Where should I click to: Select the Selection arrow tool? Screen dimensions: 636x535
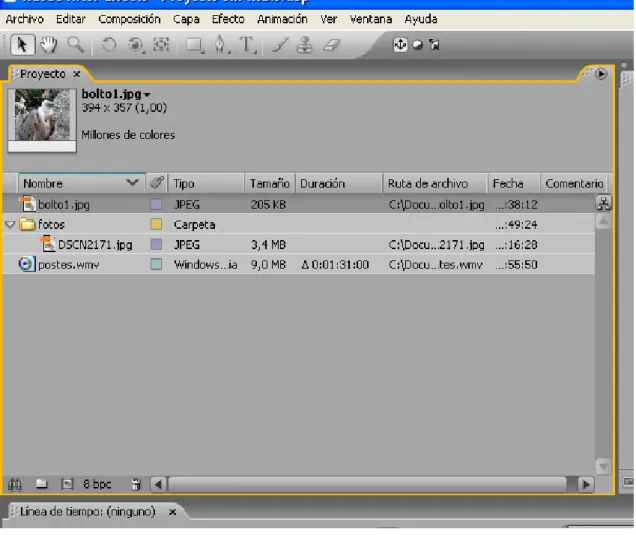coord(22,45)
